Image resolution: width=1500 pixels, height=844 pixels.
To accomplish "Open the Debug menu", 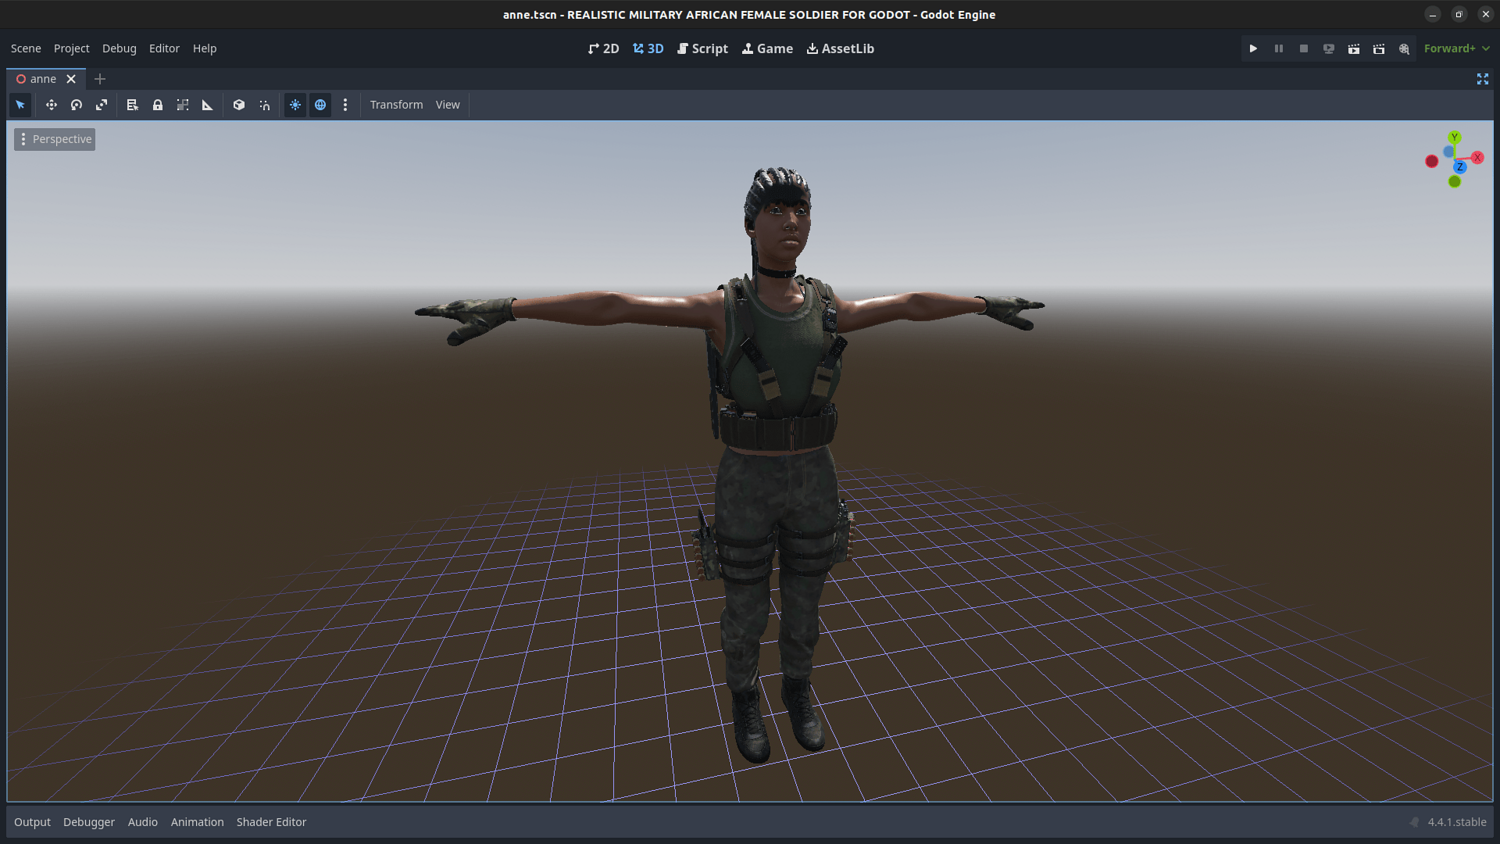I will (x=119, y=48).
